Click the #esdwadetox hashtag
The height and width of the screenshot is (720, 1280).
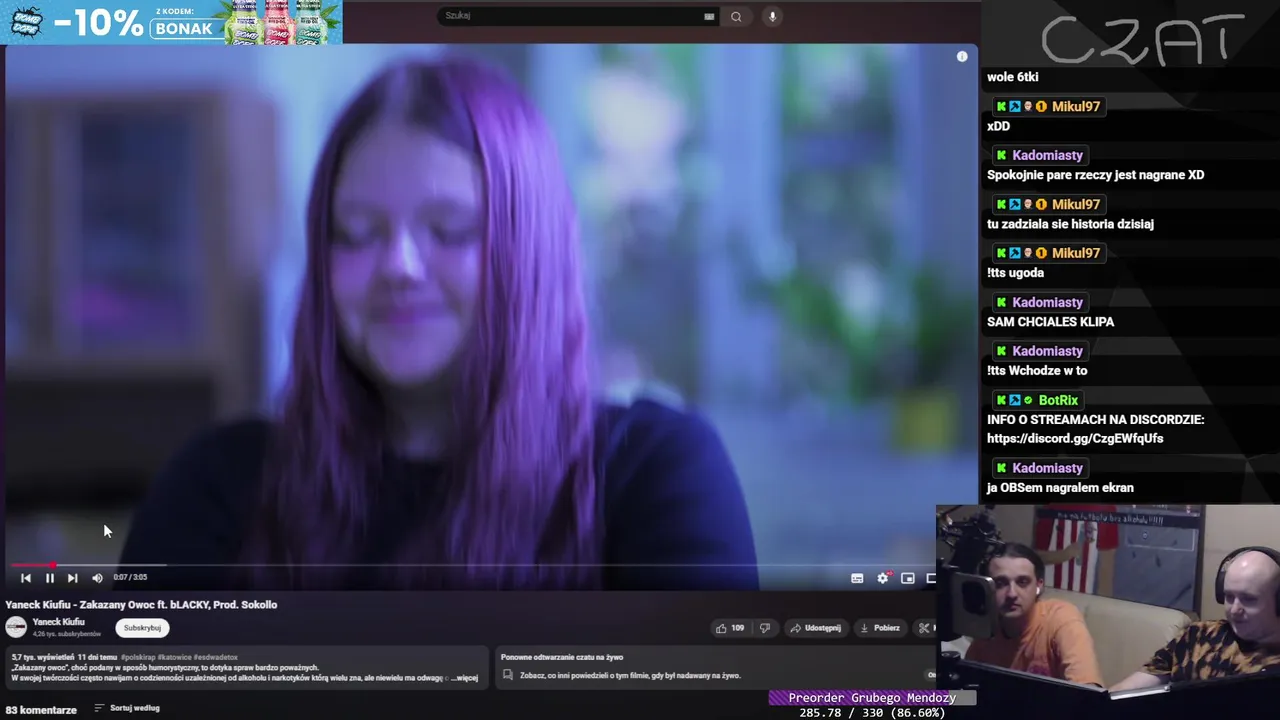click(215, 657)
